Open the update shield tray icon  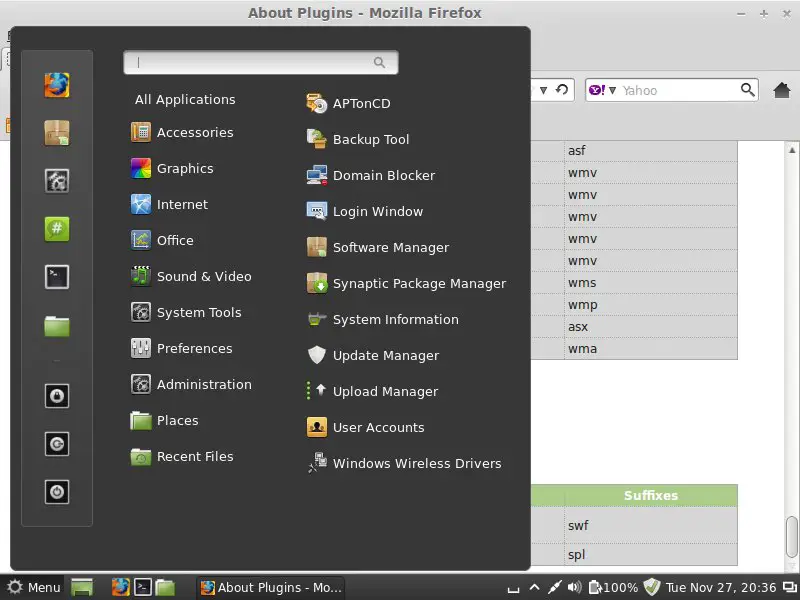point(652,588)
